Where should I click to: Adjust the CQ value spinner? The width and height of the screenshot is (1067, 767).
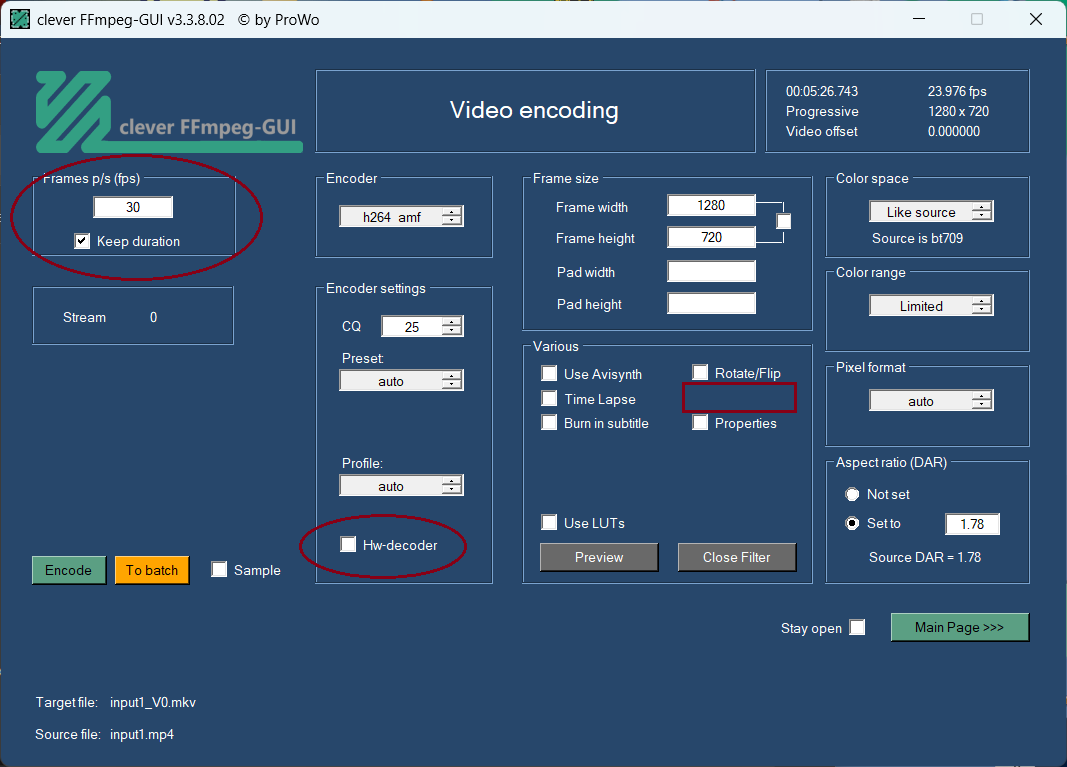pos(452,327)
